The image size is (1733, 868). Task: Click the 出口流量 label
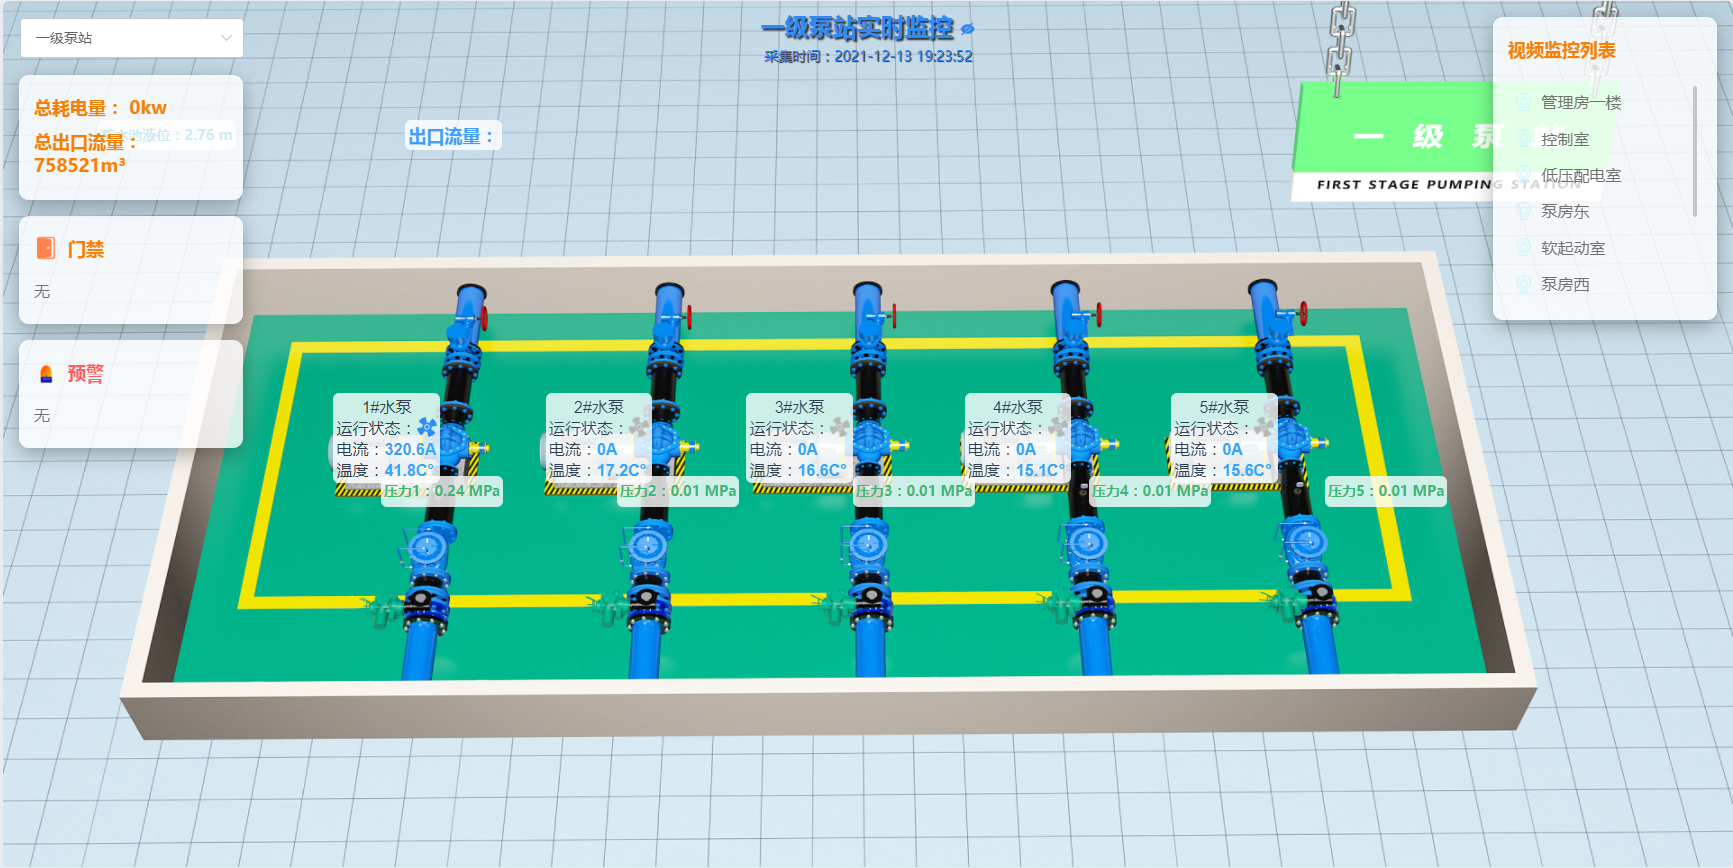[x=452, y=136]
